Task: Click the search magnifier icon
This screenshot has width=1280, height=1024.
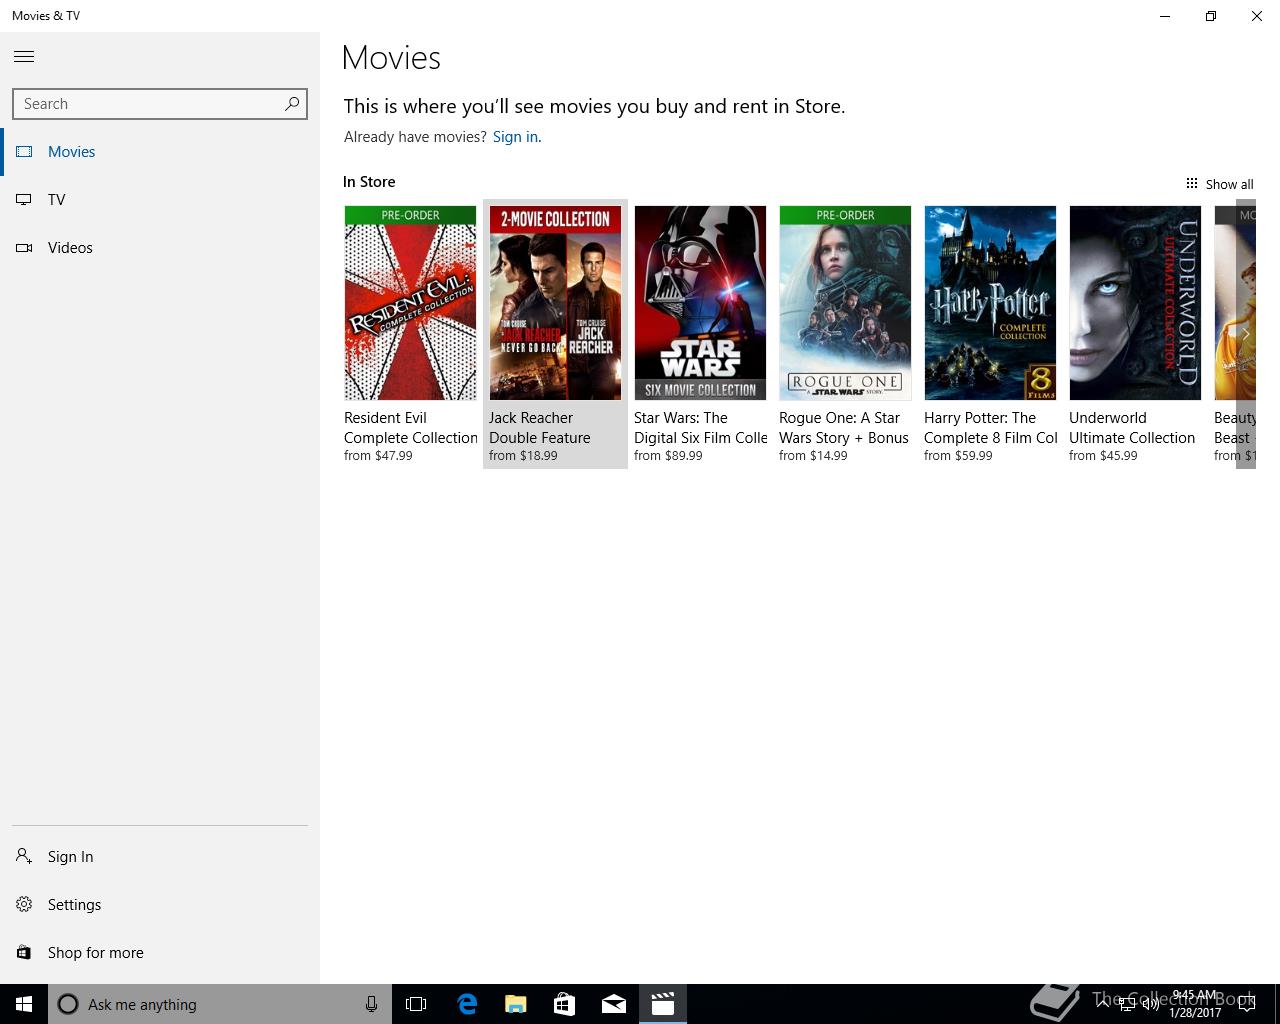Action: click(292, 103)
